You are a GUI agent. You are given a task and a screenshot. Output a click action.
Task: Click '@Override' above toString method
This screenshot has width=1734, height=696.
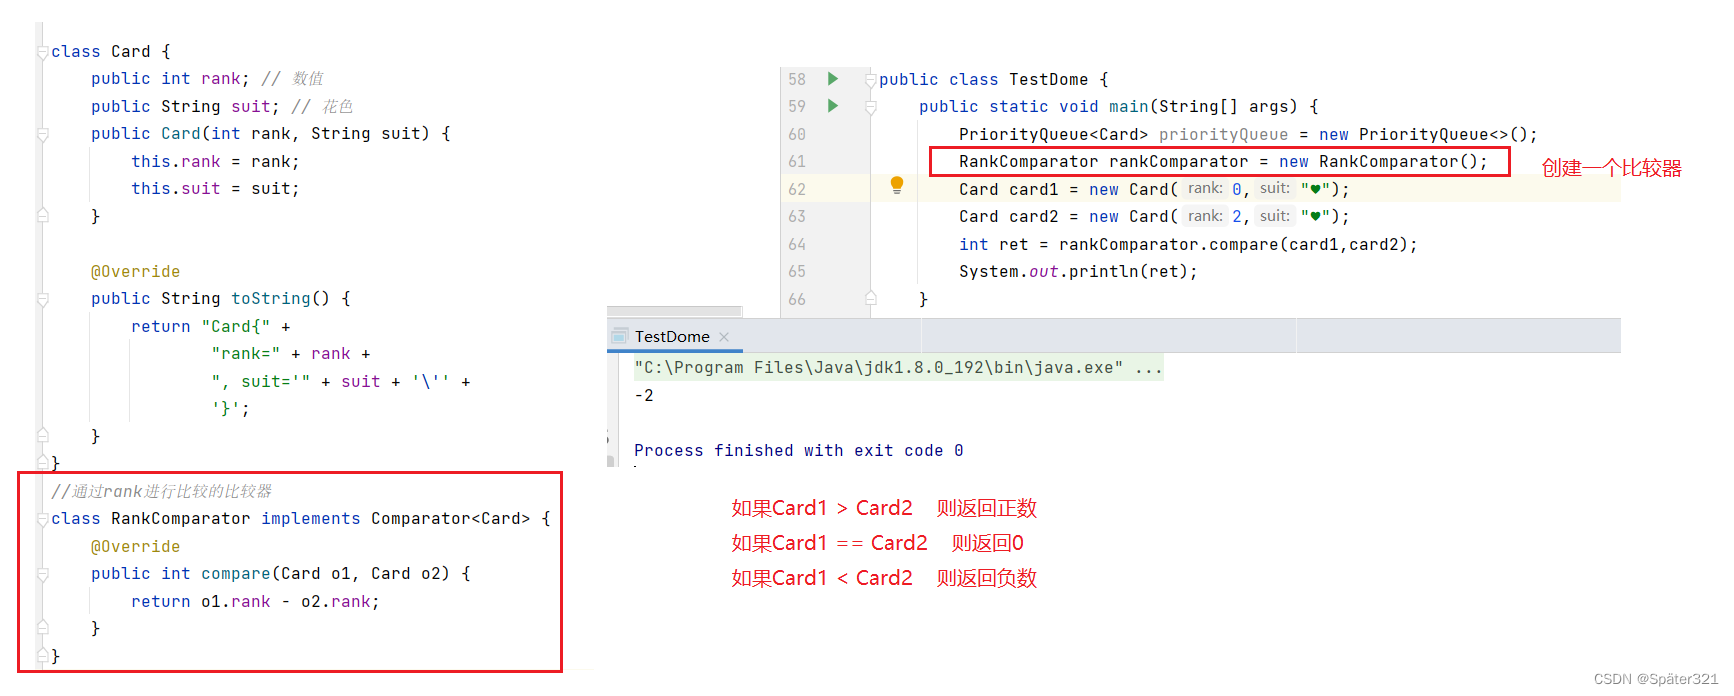pos(135,271)
